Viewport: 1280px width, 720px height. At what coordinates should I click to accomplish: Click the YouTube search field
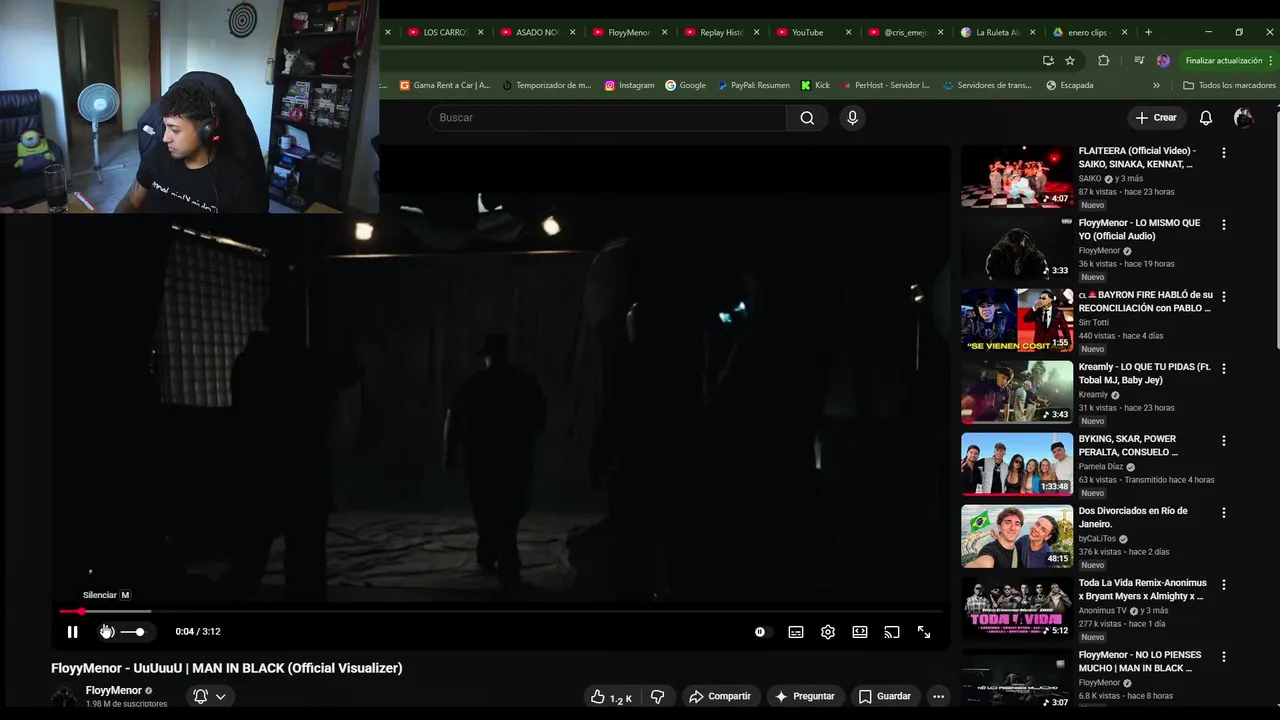coord(608,118)
